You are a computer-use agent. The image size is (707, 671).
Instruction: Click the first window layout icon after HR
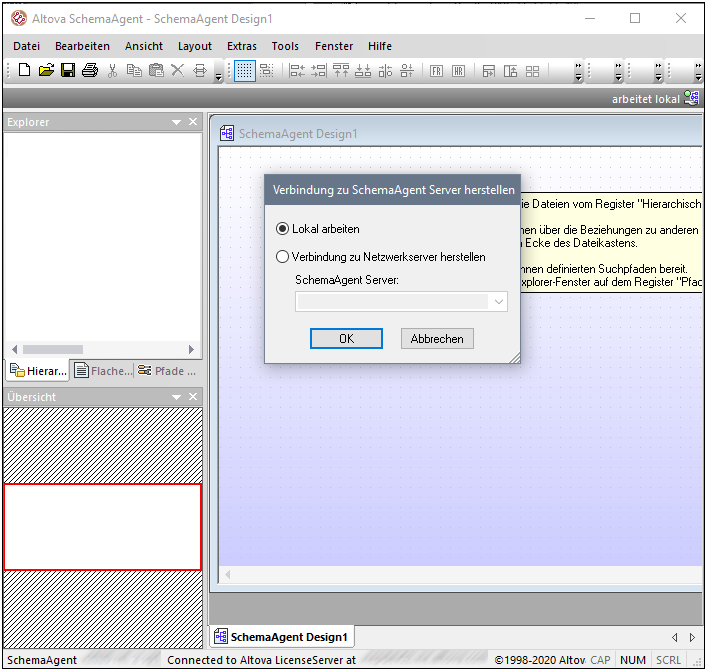click(489, 71)
